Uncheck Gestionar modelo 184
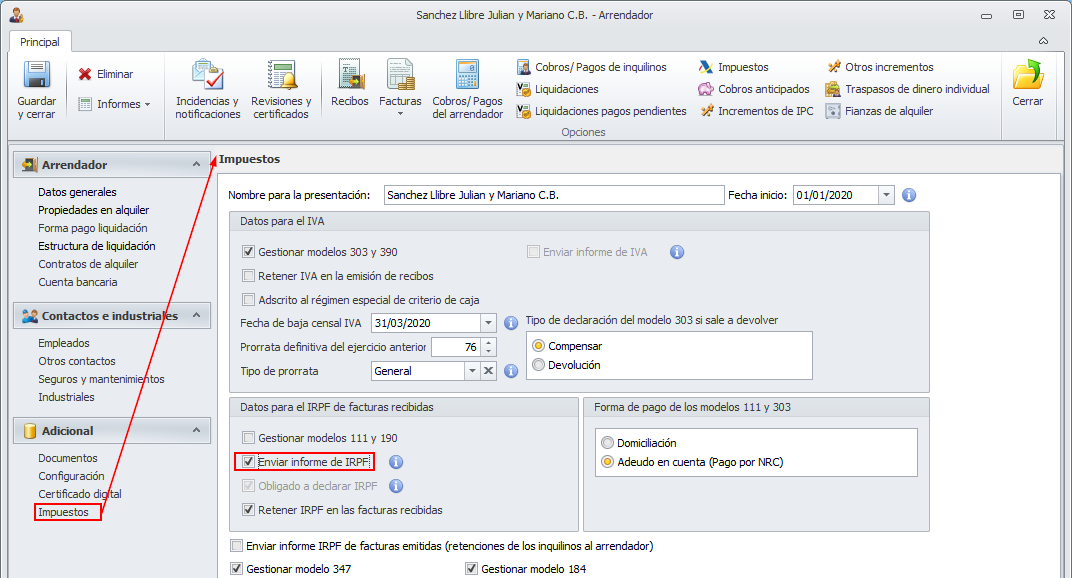 click(x=471, y=568)
